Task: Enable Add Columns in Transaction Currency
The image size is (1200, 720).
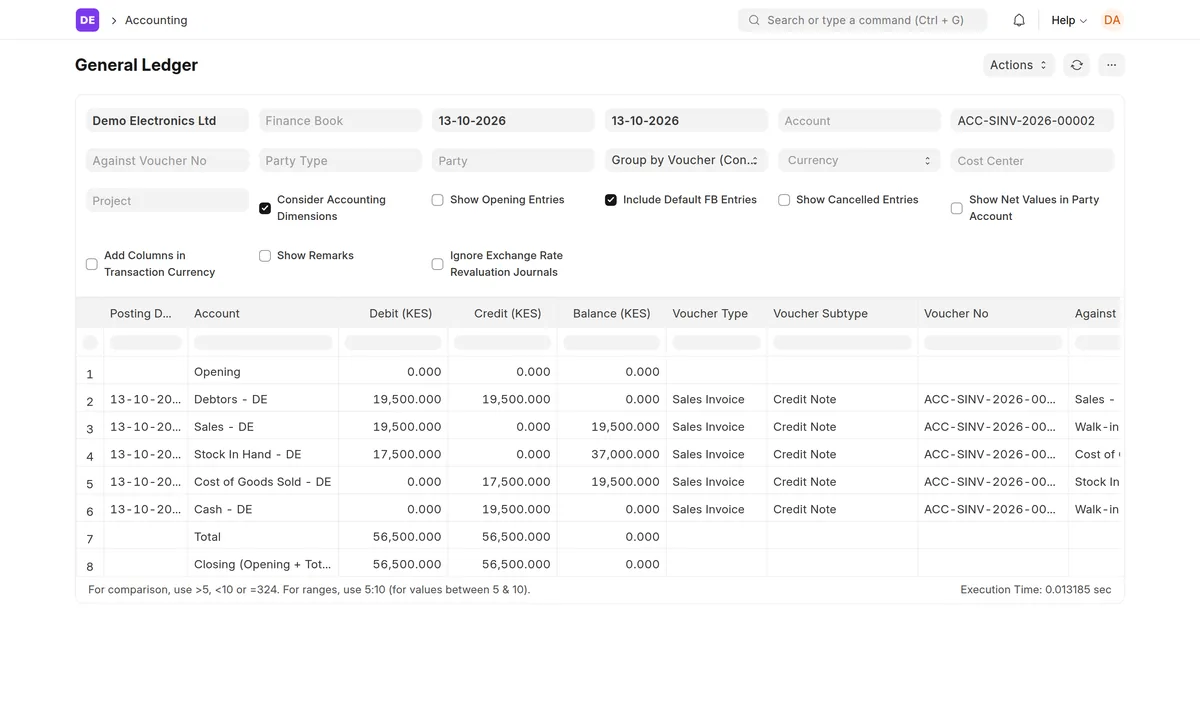Action: pos(92,264)
